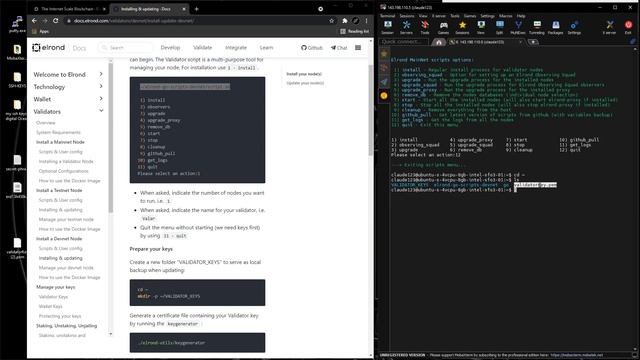
Task: Open the Sessions menu in MobaXterm
Action: tap(407, 16)
